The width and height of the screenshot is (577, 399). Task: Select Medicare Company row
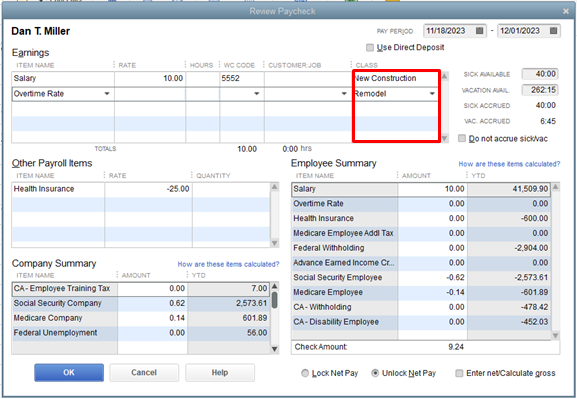pos(141,318)
